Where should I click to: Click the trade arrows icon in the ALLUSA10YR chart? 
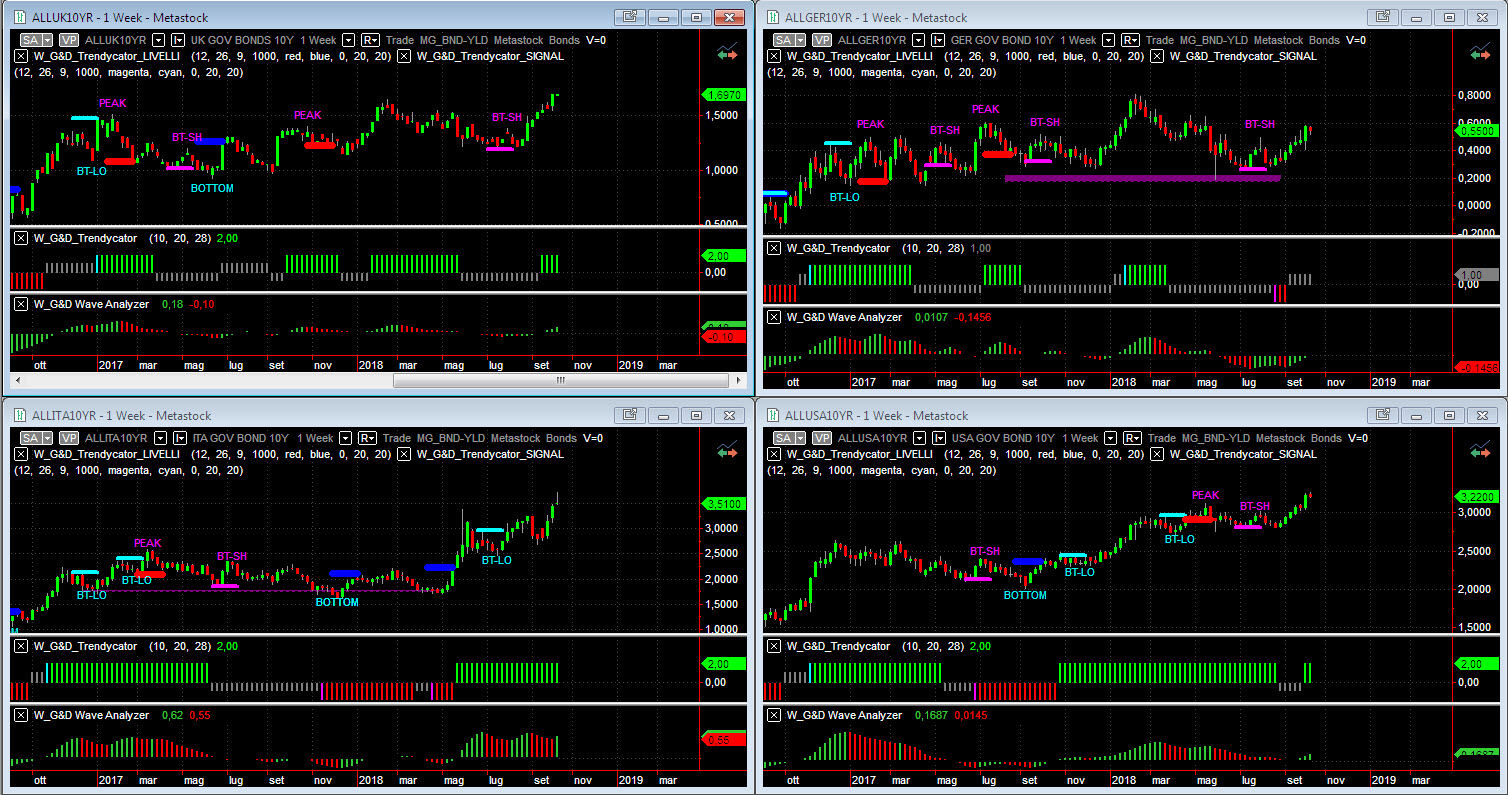pos(1482,450)
